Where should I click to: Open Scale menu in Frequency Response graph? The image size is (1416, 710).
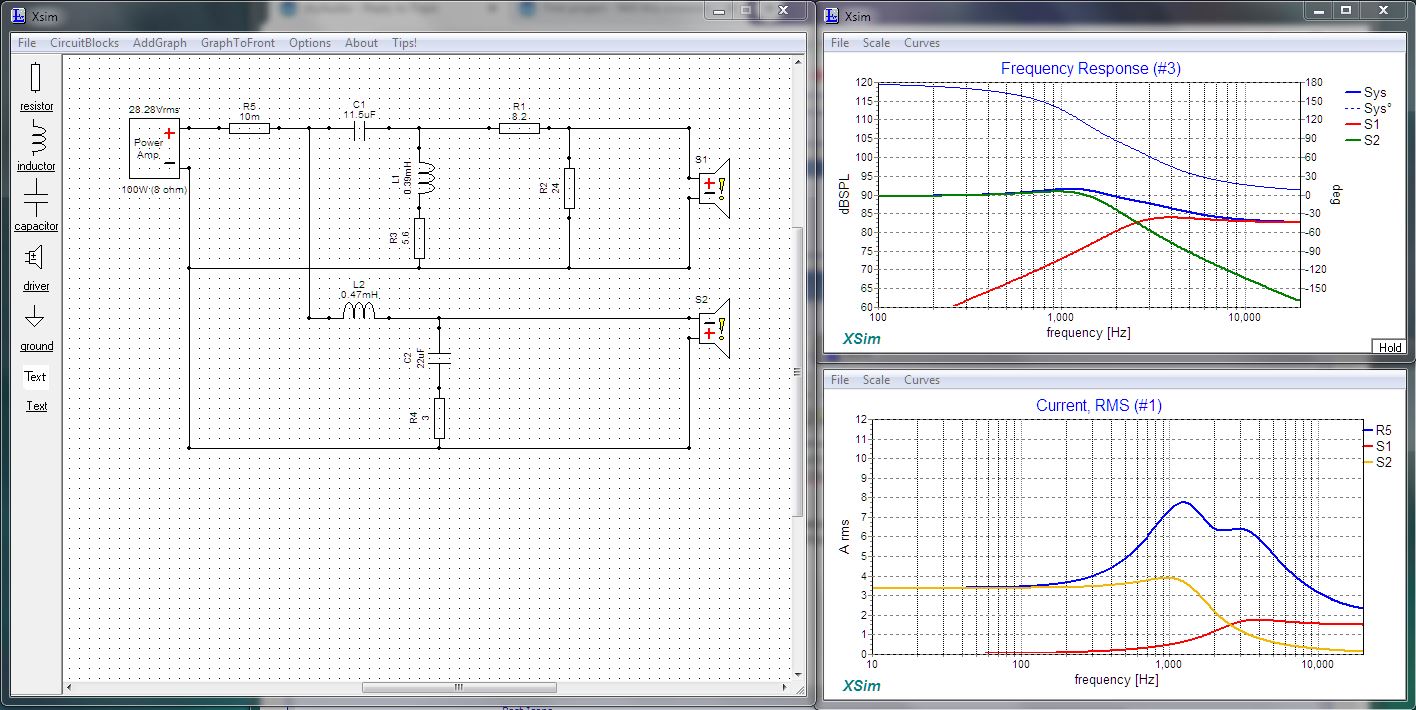pos(876,43)
